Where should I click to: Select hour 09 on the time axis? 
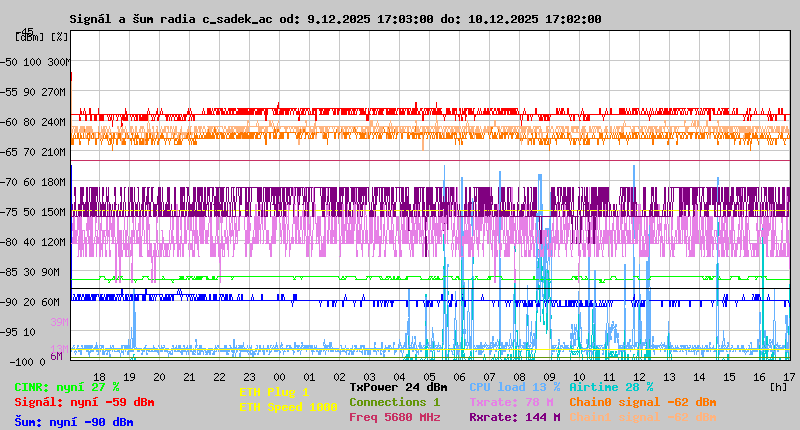(549, 377)
